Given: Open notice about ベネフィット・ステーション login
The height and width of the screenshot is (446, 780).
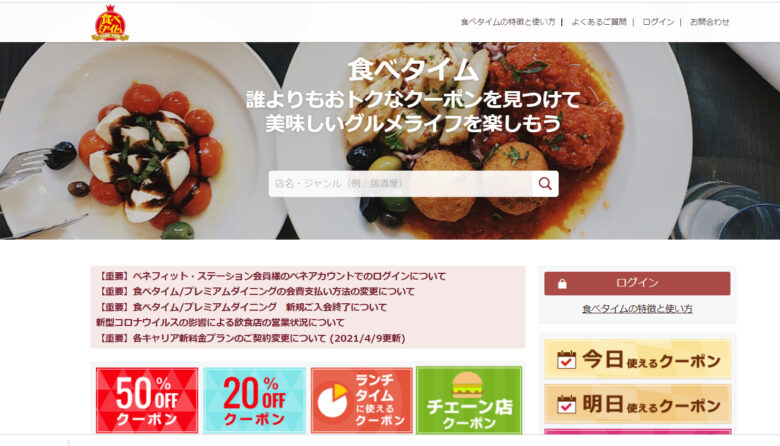Looking at the screenshot, I should click(271, 276).
